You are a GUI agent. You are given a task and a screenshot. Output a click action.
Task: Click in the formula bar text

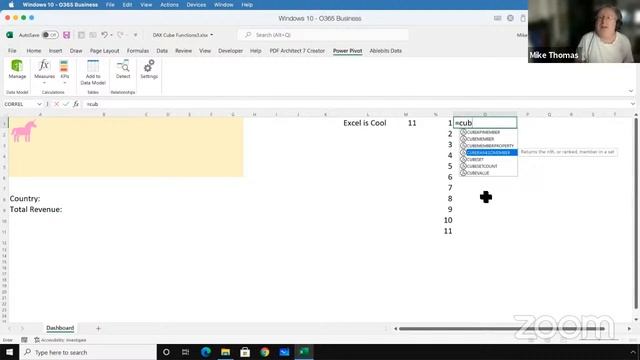pos(93,104)
